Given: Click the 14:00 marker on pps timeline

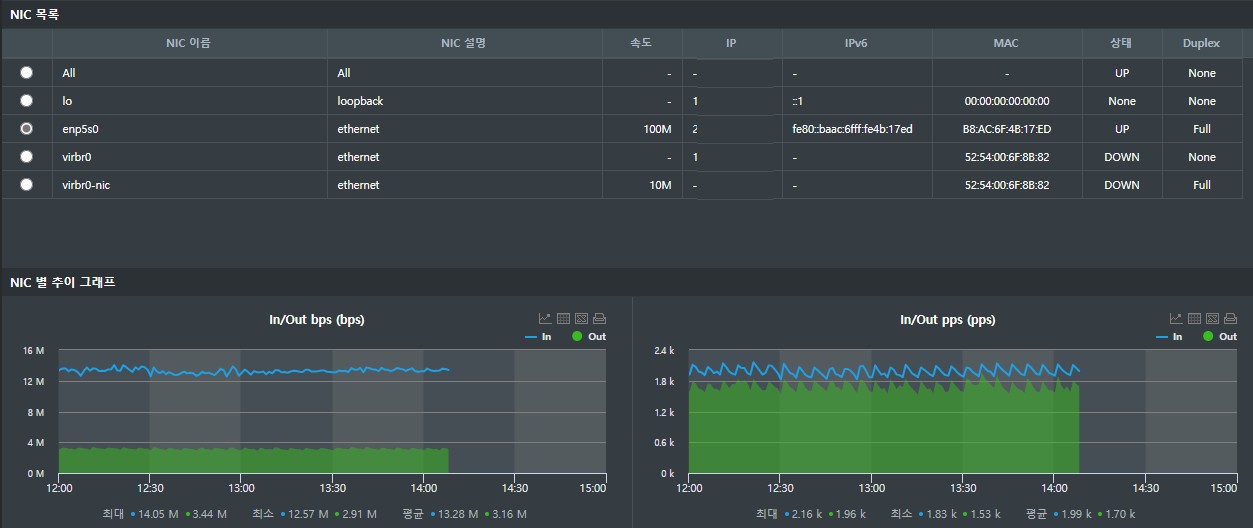Looking at the screenshot, I should (1054, 488).
